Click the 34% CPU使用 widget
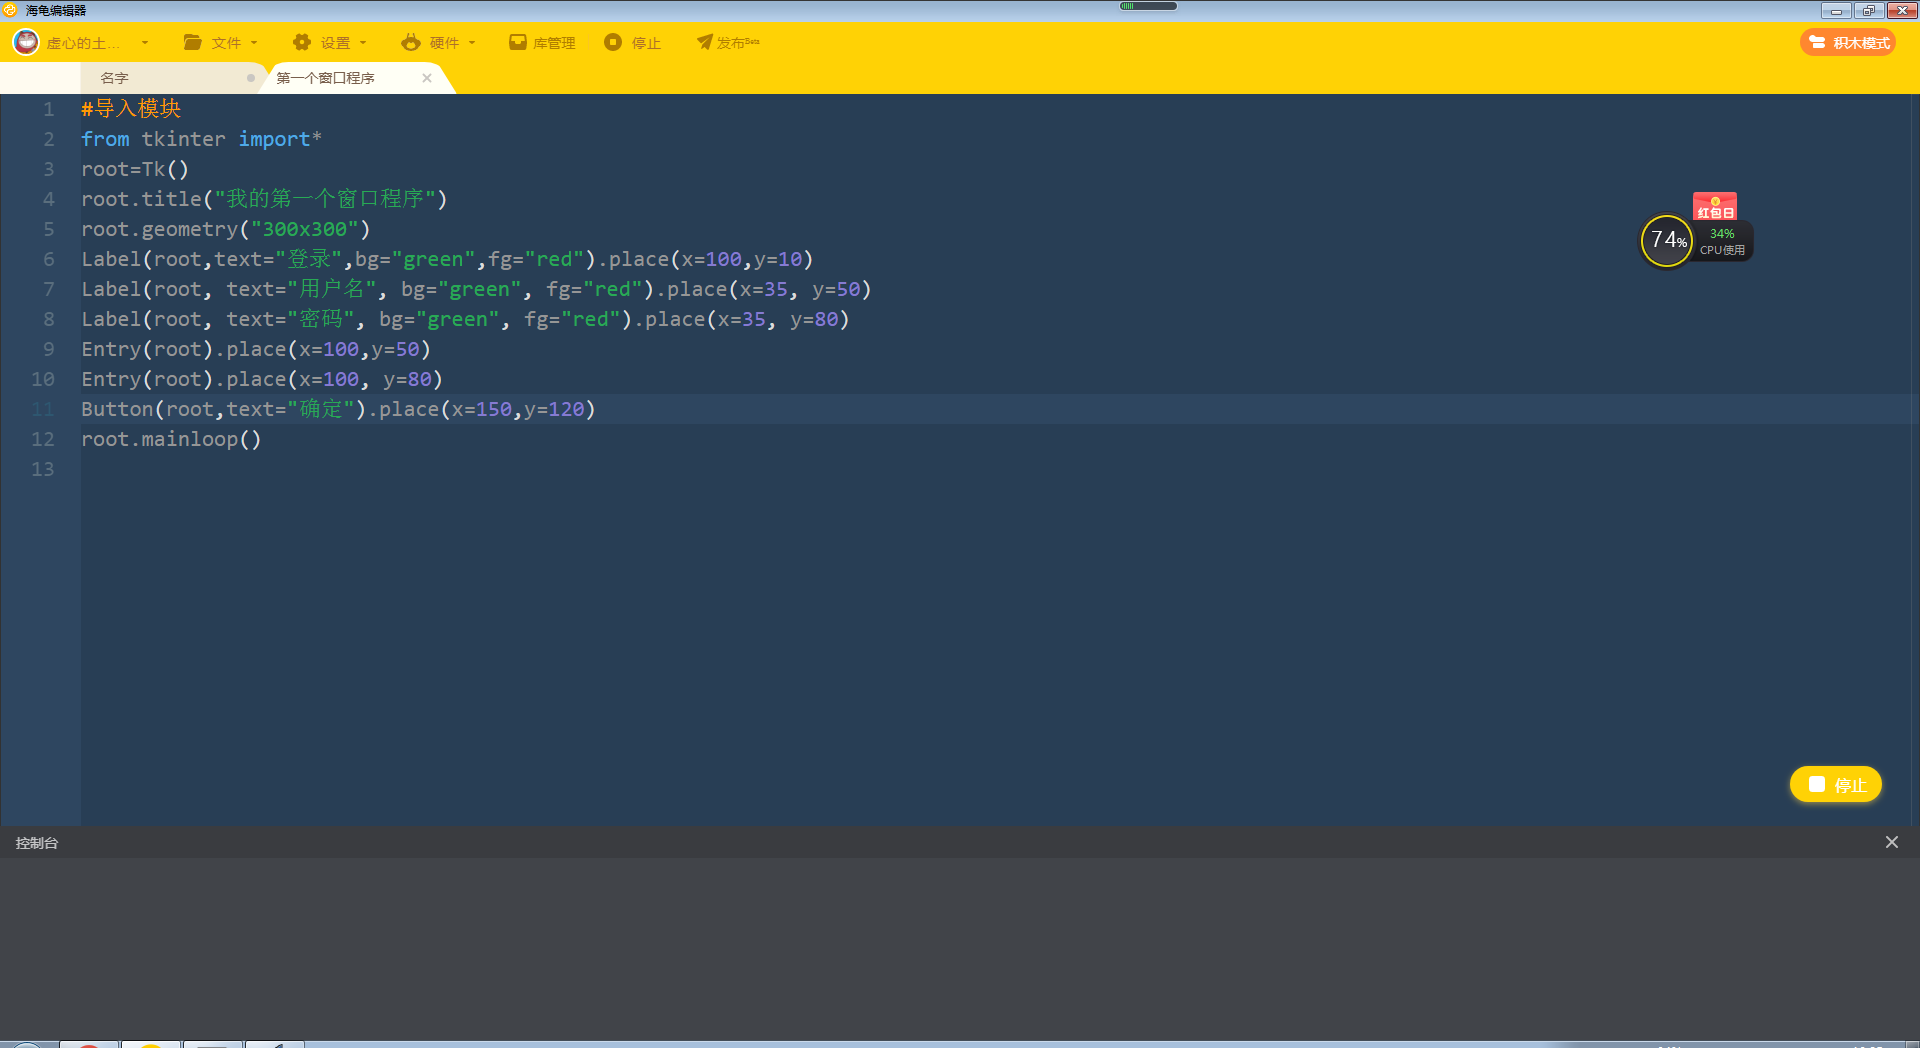Screen dimensions: 1920x1048 (x=1722, y=242)
